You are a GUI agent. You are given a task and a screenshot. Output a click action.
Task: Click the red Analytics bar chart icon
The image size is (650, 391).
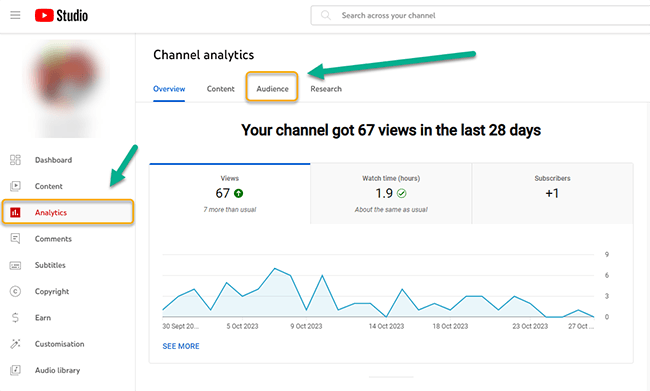point(15,212)
